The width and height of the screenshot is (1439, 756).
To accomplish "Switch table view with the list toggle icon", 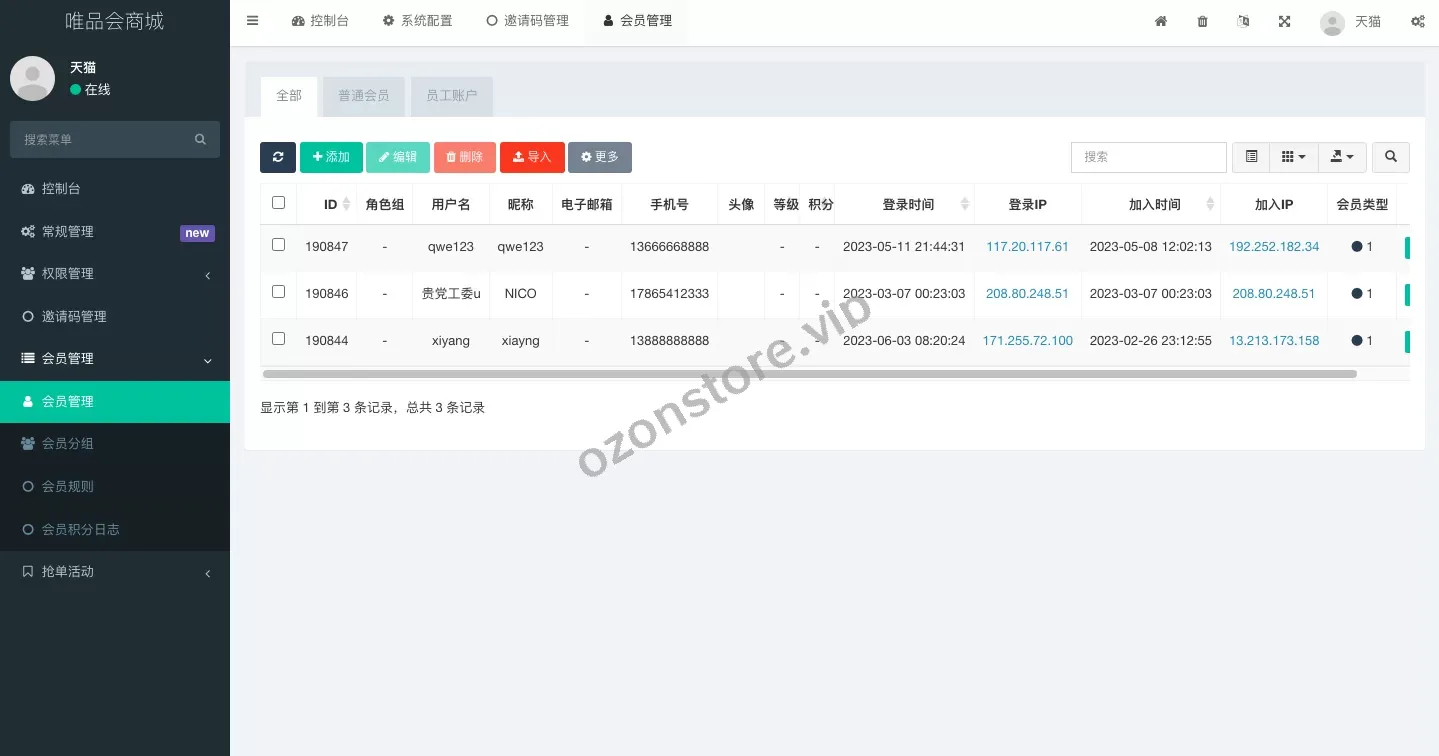I will tap(1251, 157).
